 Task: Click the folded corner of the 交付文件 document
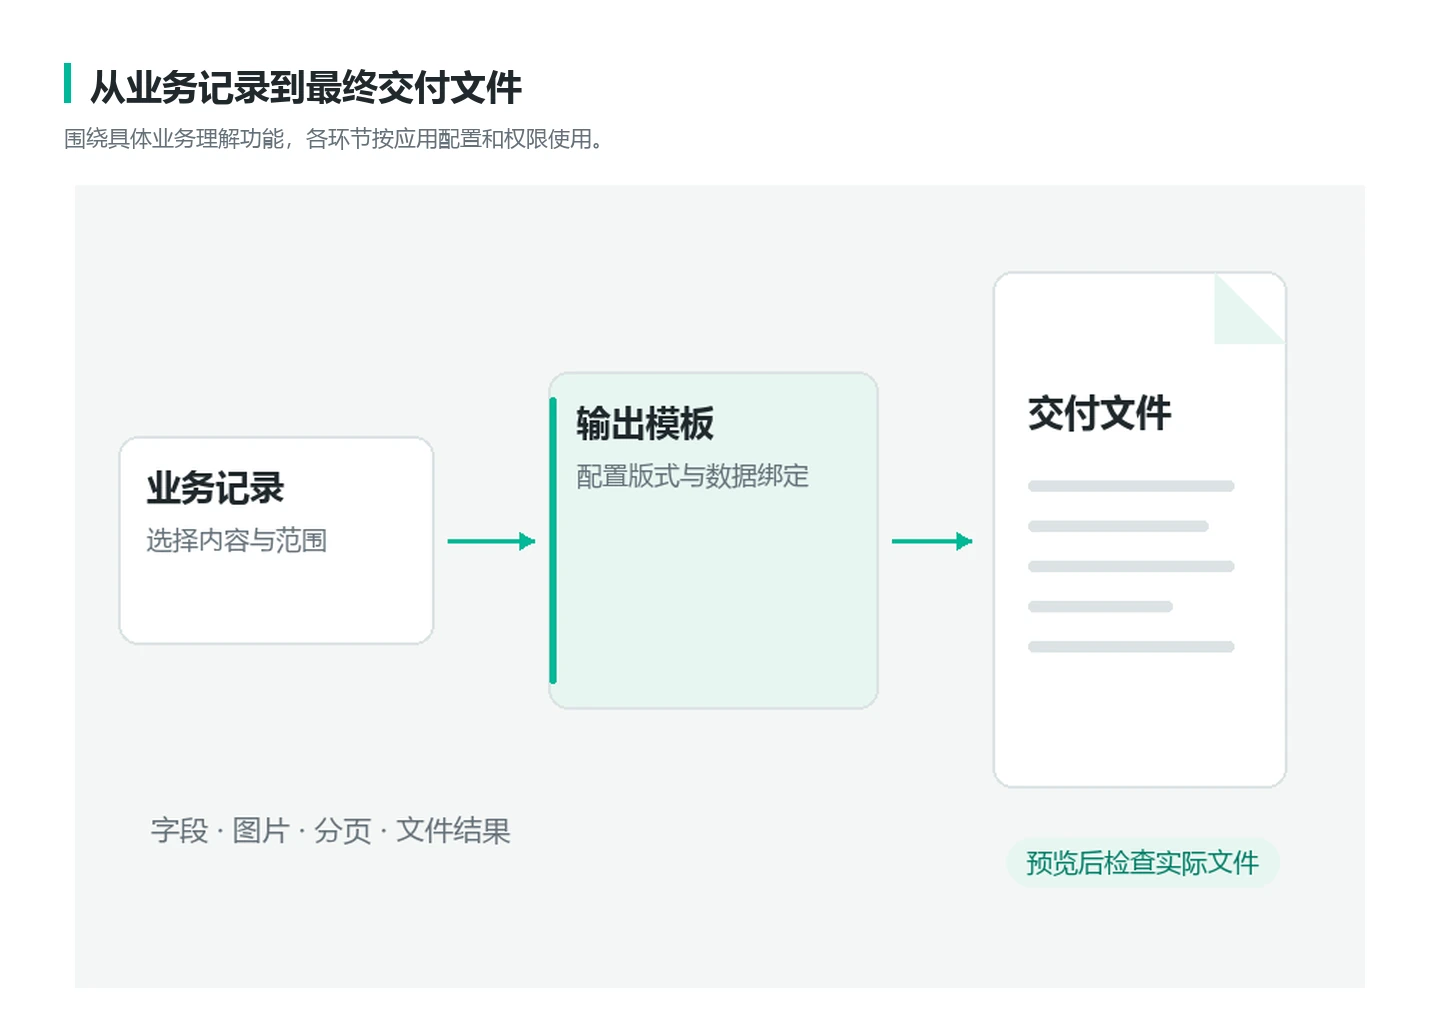[1249, 309]
